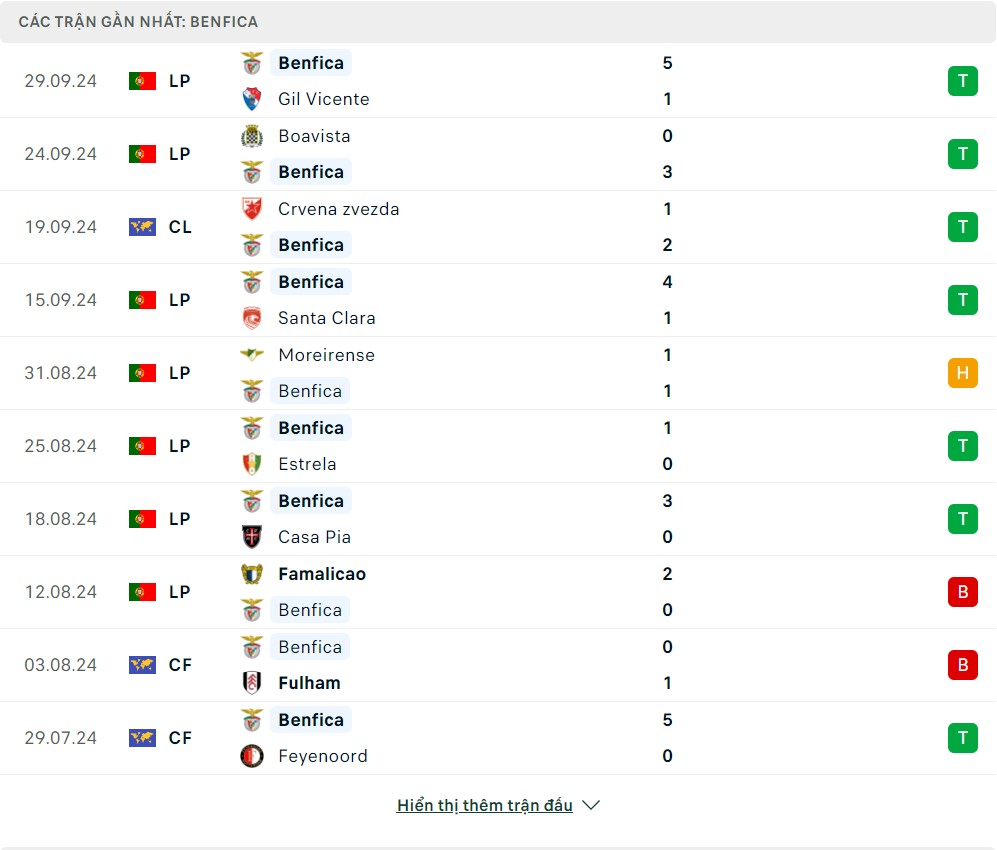Click the Feyenoord club crest
The image size is (997, 850).
pos(252,756)
